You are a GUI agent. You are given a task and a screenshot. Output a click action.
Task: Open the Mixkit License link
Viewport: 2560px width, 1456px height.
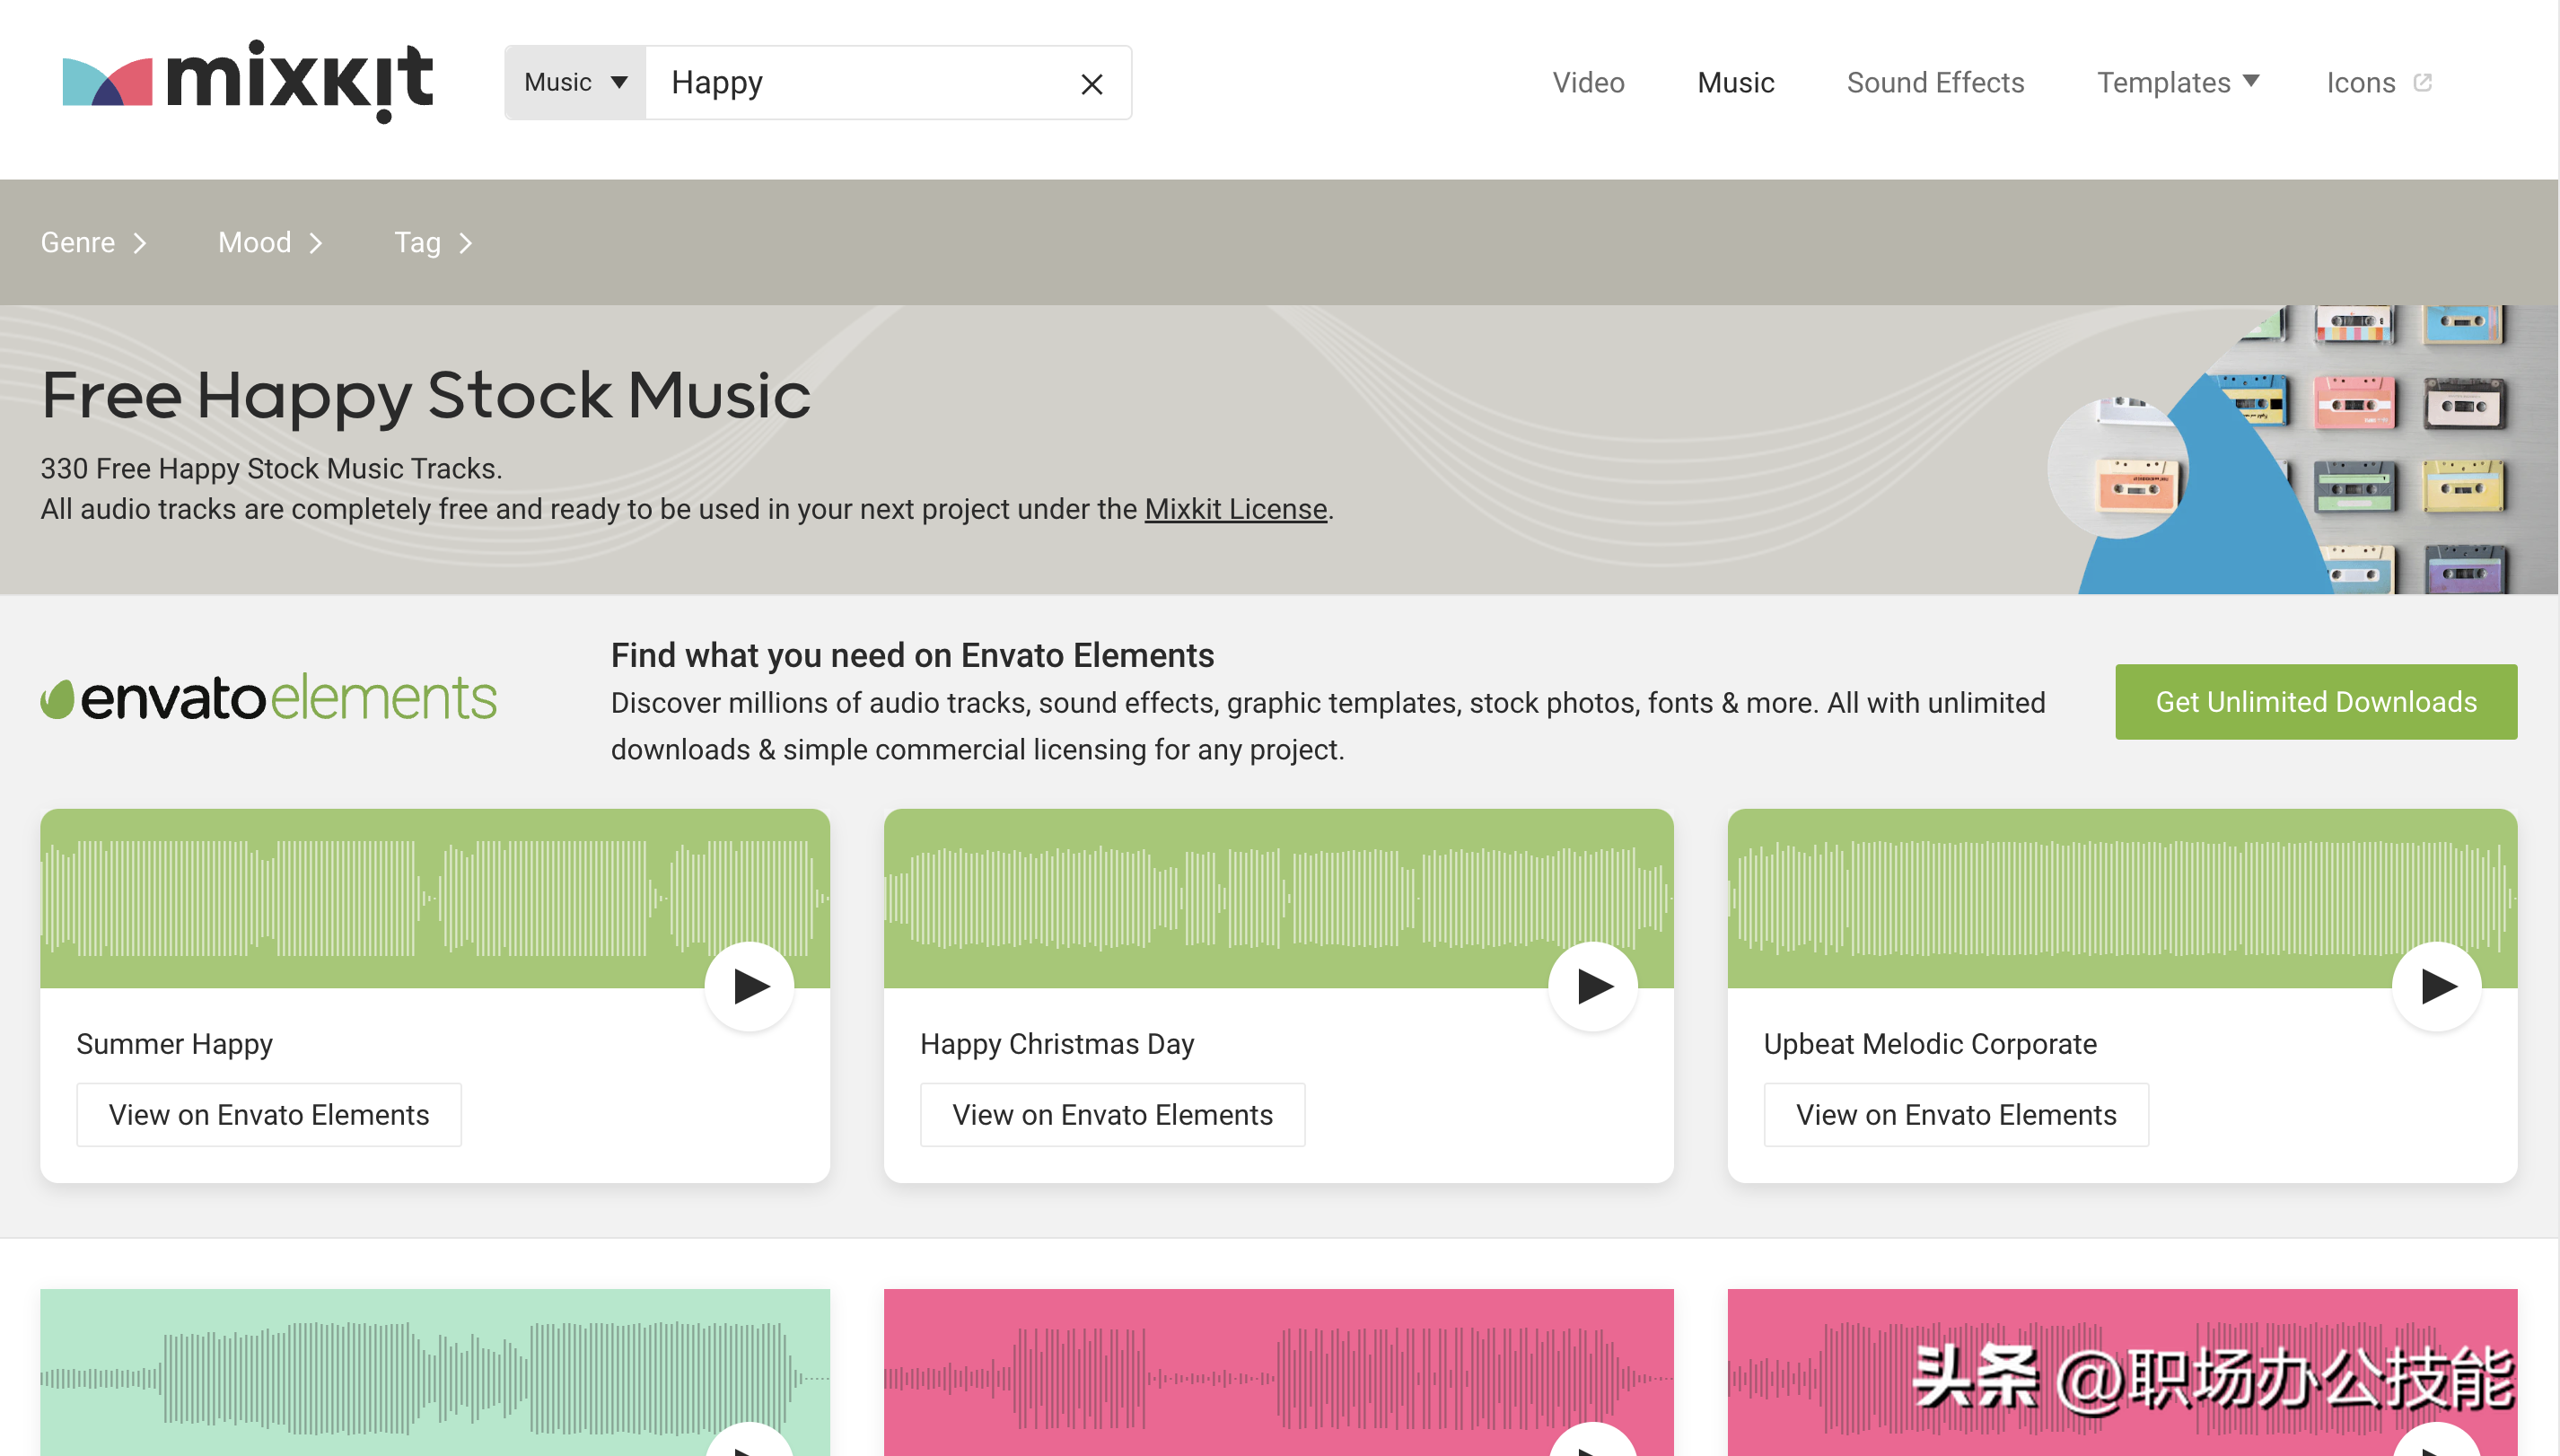(x=1235, y=509)
